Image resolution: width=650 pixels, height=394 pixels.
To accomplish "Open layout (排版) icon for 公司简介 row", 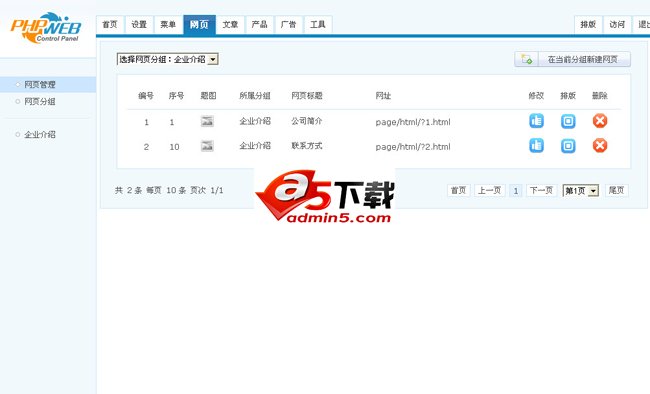I will [568, 121].
